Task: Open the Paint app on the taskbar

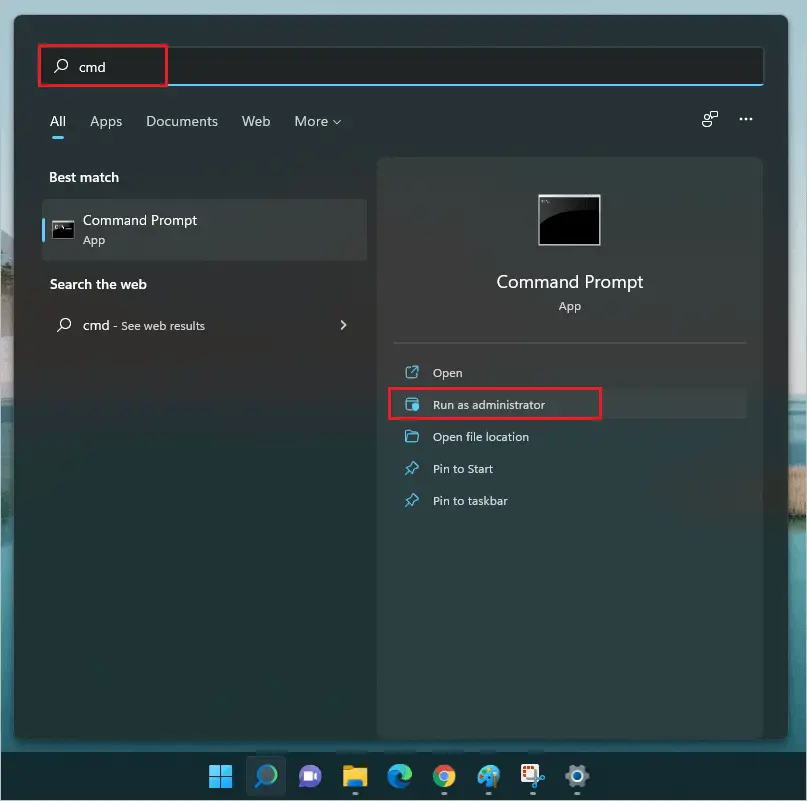Action: [x=488, y=776]
